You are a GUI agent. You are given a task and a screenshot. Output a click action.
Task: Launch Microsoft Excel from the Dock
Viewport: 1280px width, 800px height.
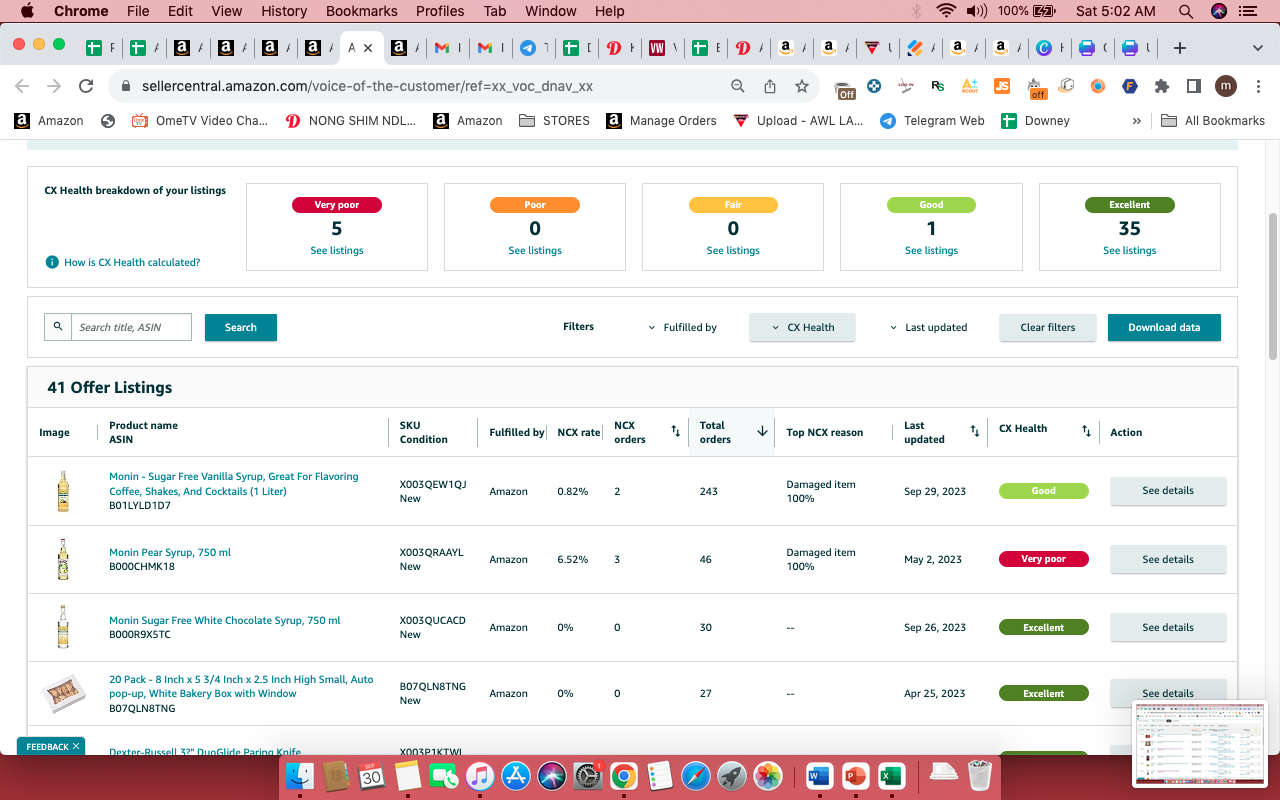pyautogui.click(x=890, y=775)
